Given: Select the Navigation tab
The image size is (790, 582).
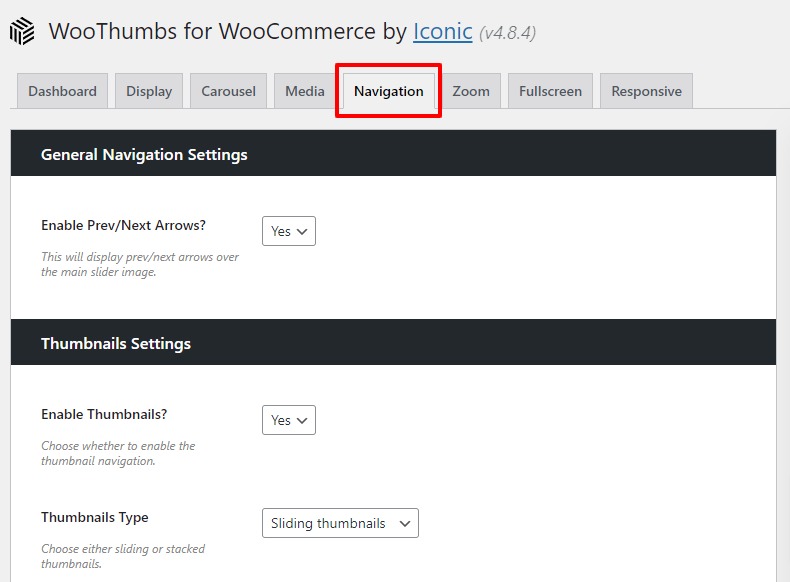Looking at the screenshot, I should point(388,91).
